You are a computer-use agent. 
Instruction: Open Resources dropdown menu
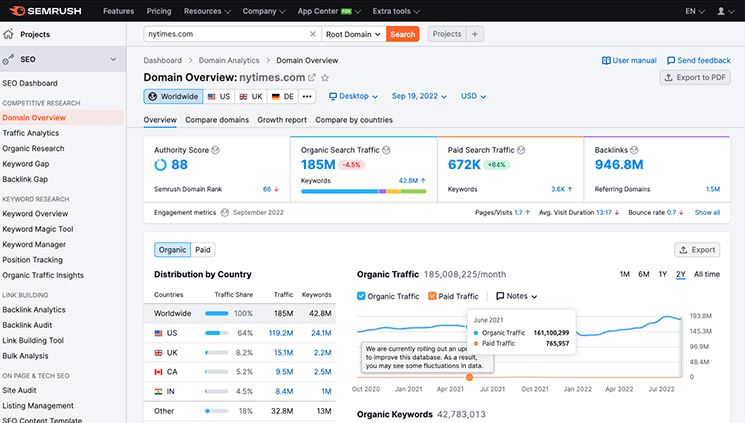[207, 11]
